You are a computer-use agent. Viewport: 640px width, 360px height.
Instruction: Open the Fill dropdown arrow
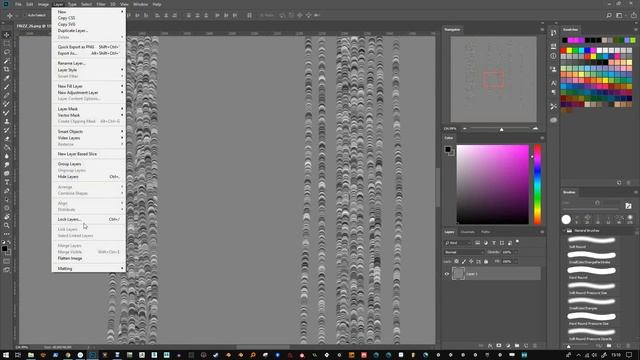(516, 261)
